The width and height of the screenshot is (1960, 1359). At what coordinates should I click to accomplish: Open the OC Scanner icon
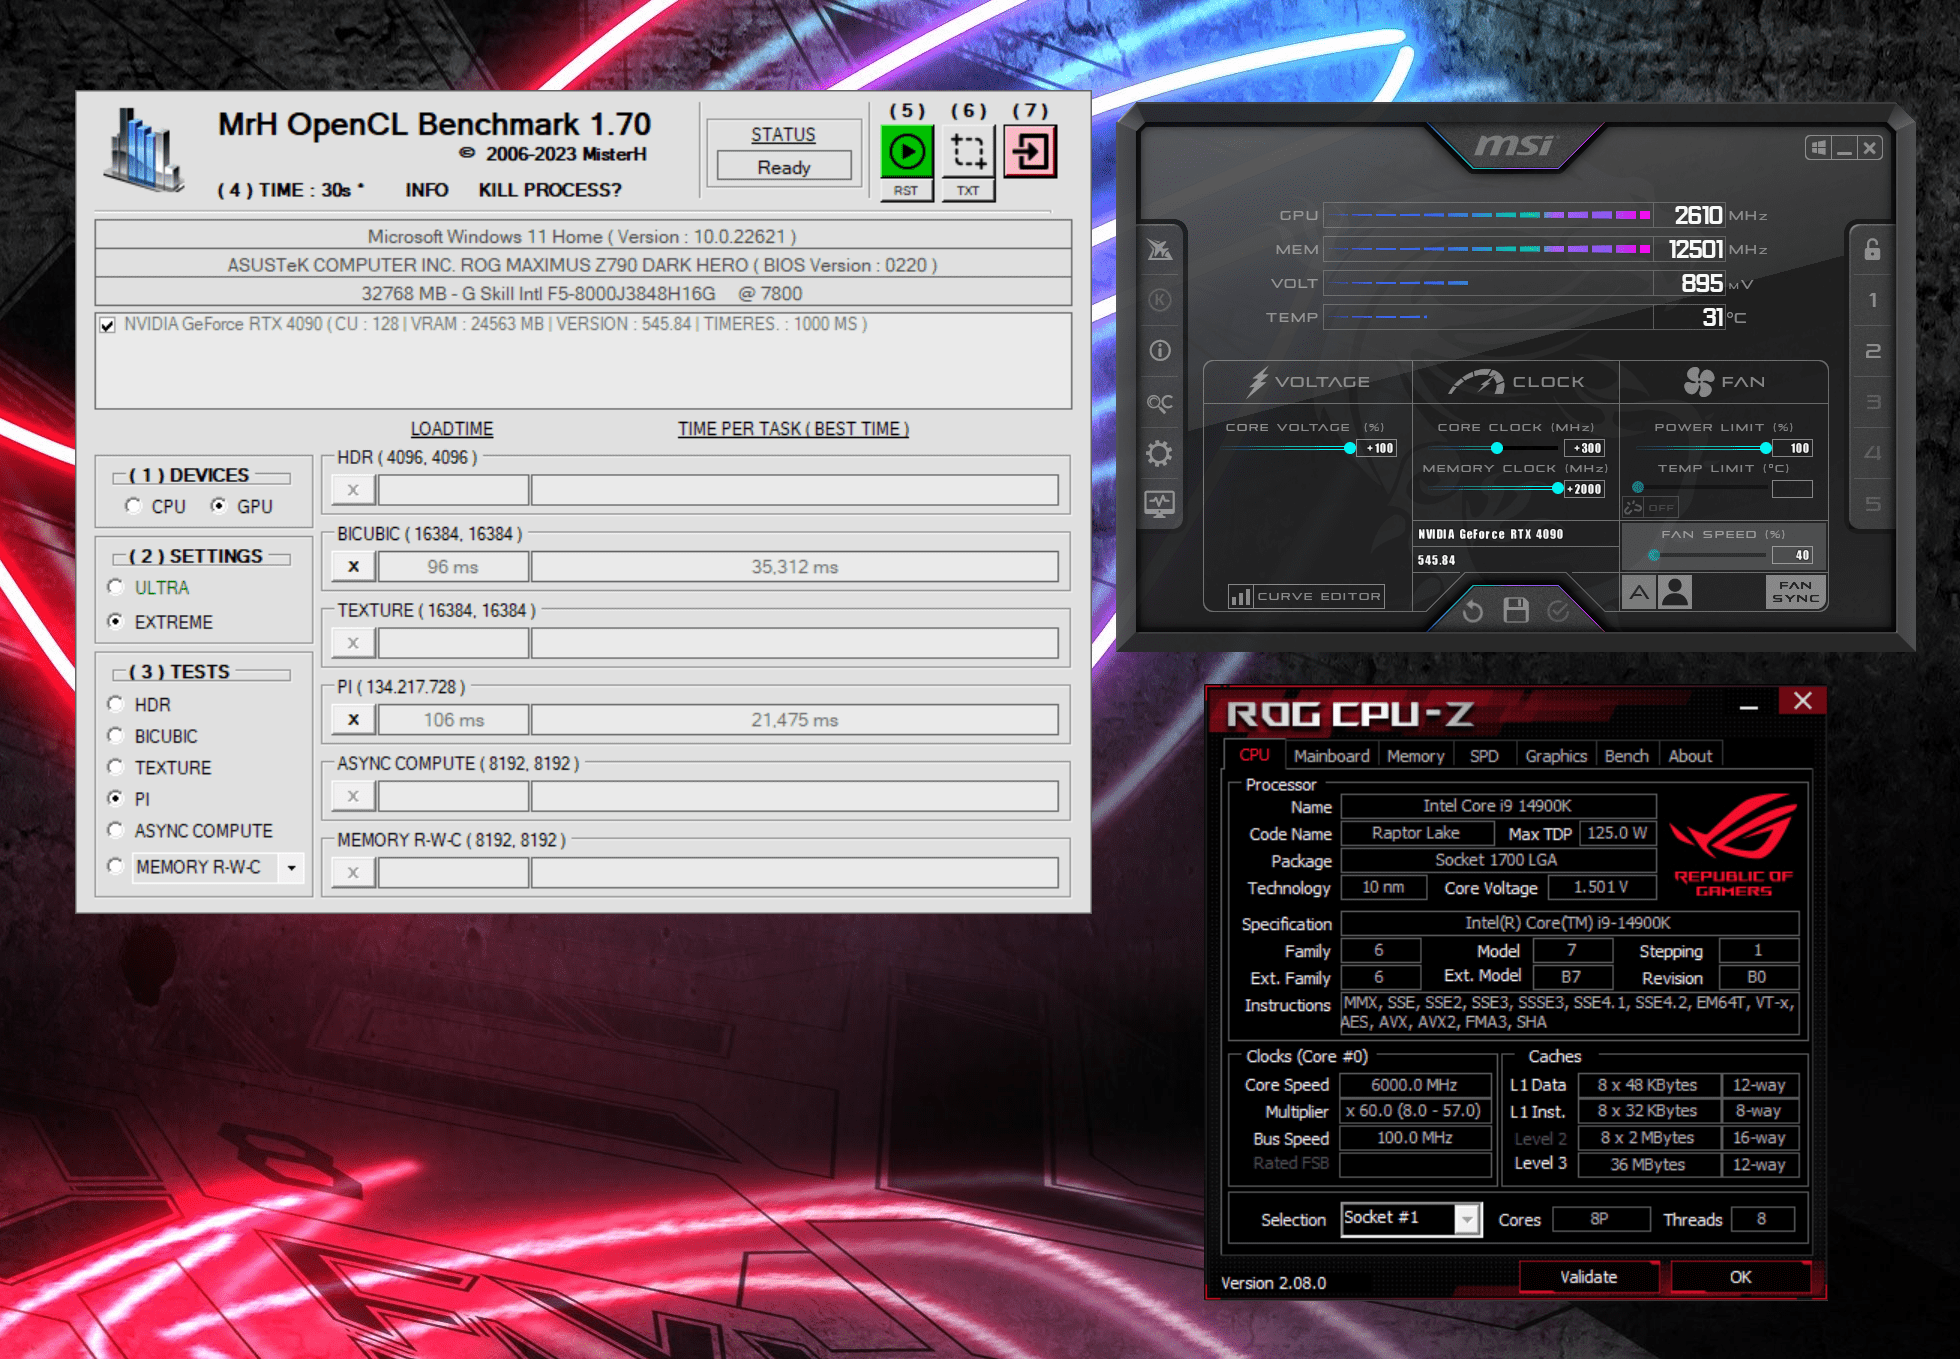[x=1159, y=403]
